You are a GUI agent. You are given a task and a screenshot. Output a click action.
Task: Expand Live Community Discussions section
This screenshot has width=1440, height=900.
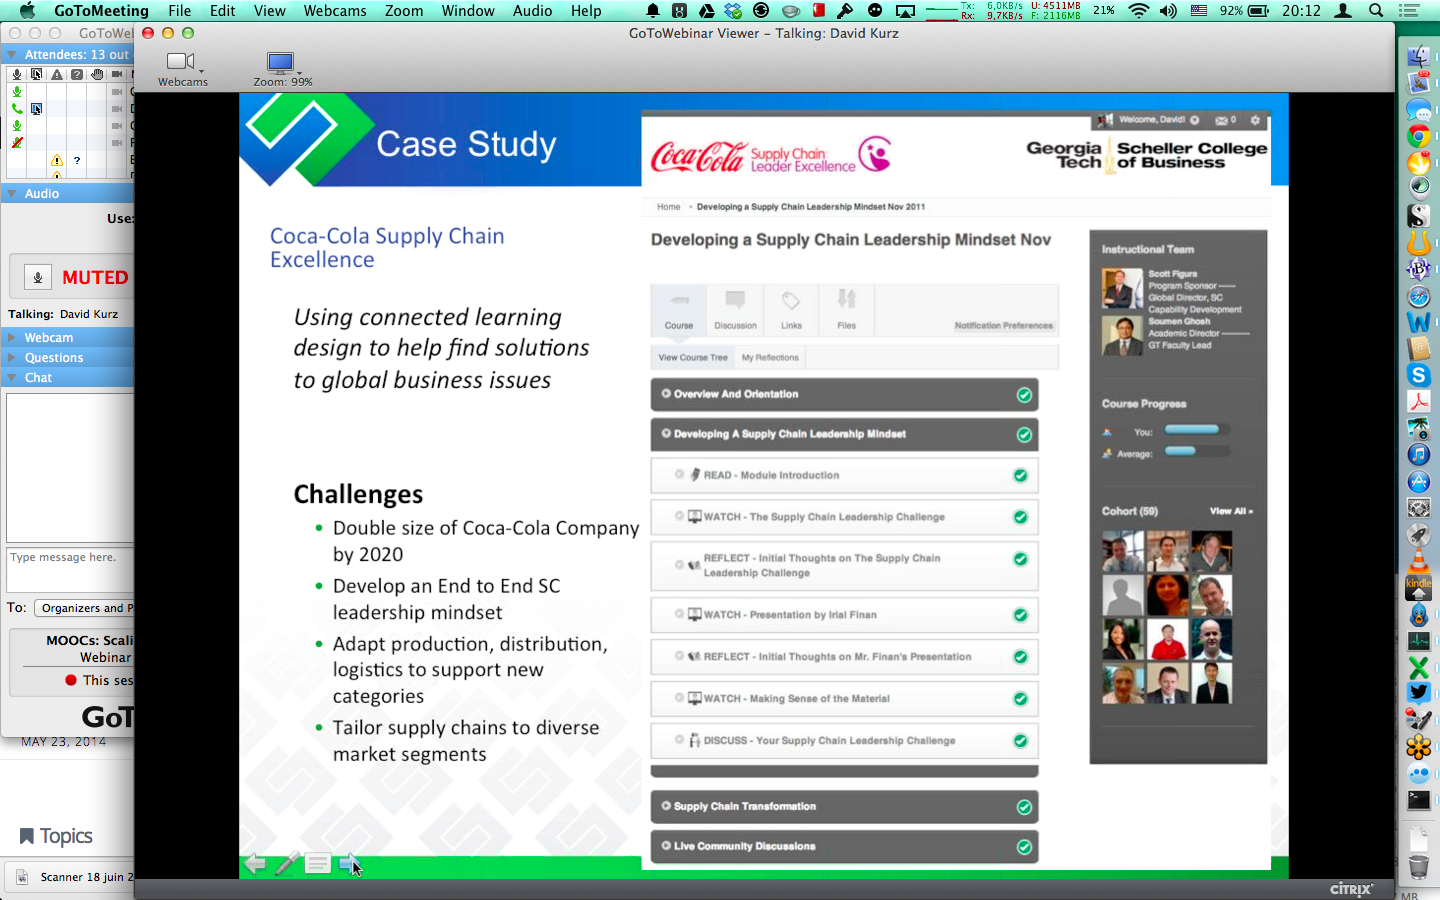(666, 846)
